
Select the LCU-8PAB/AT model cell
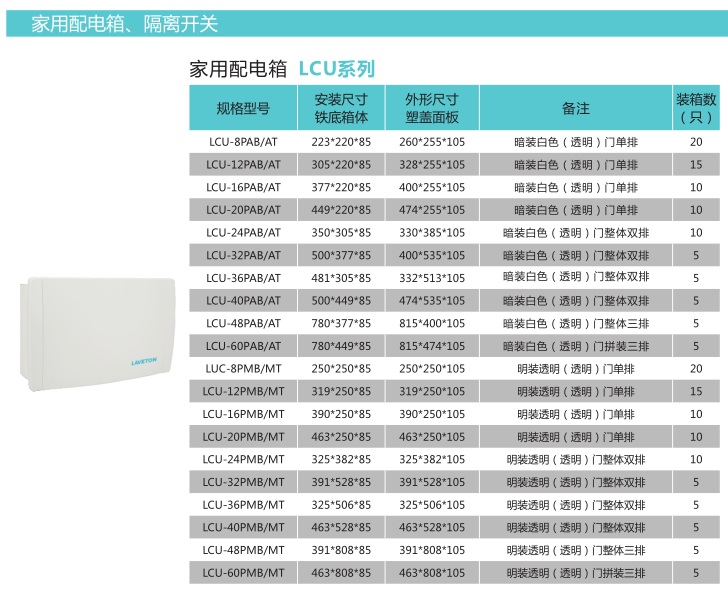click(x=243, y=142)
